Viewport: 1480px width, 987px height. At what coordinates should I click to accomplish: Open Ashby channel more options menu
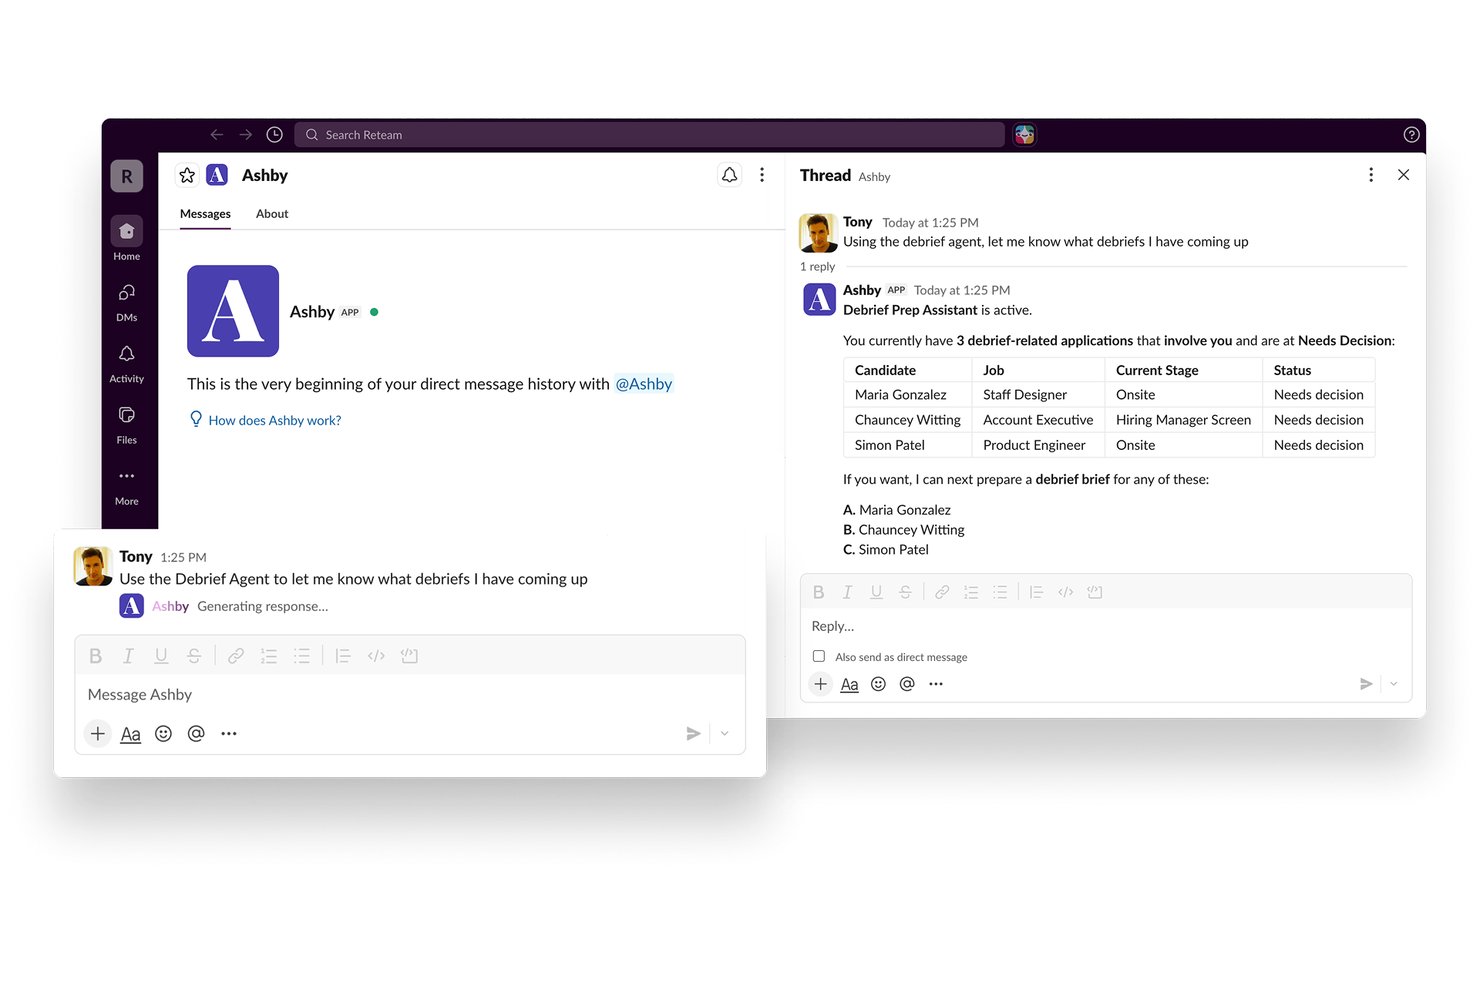(x=762, y=175)
